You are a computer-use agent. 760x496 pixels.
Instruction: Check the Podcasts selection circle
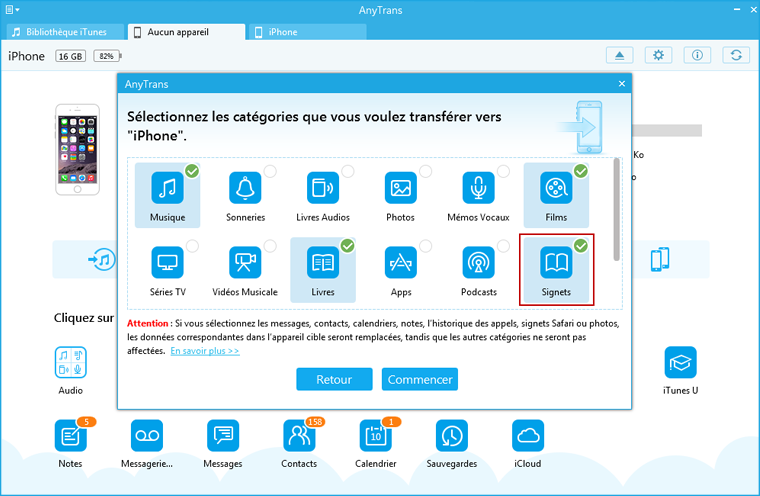504,246
